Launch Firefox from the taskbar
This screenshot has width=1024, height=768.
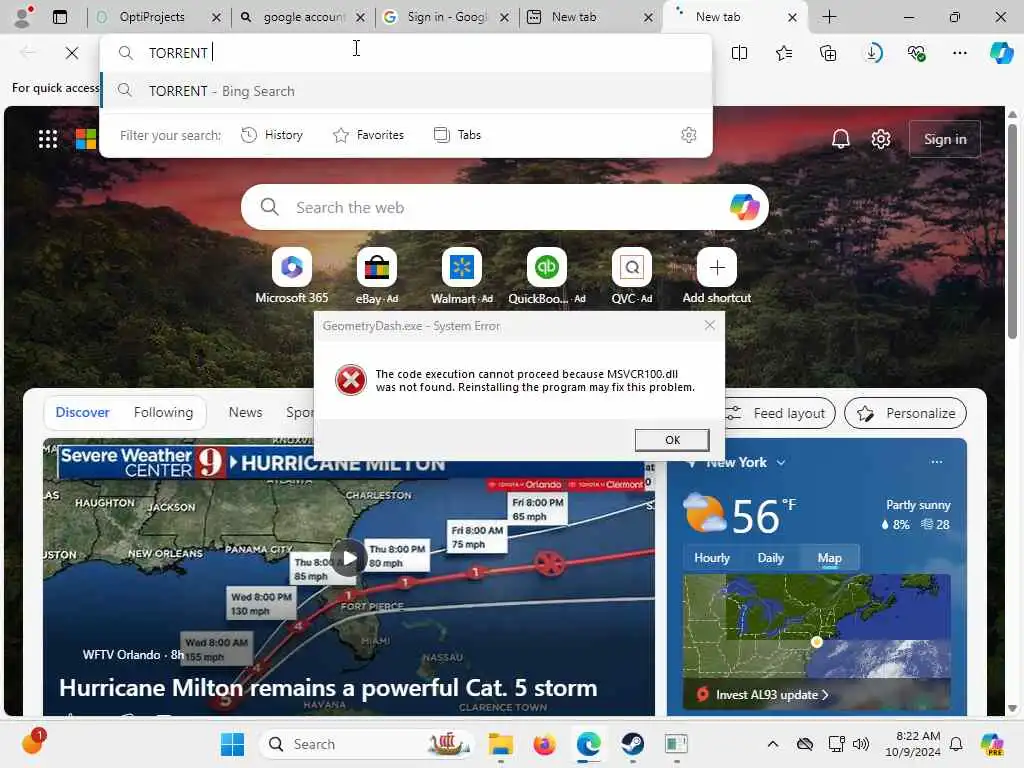(x=544, y=744)
